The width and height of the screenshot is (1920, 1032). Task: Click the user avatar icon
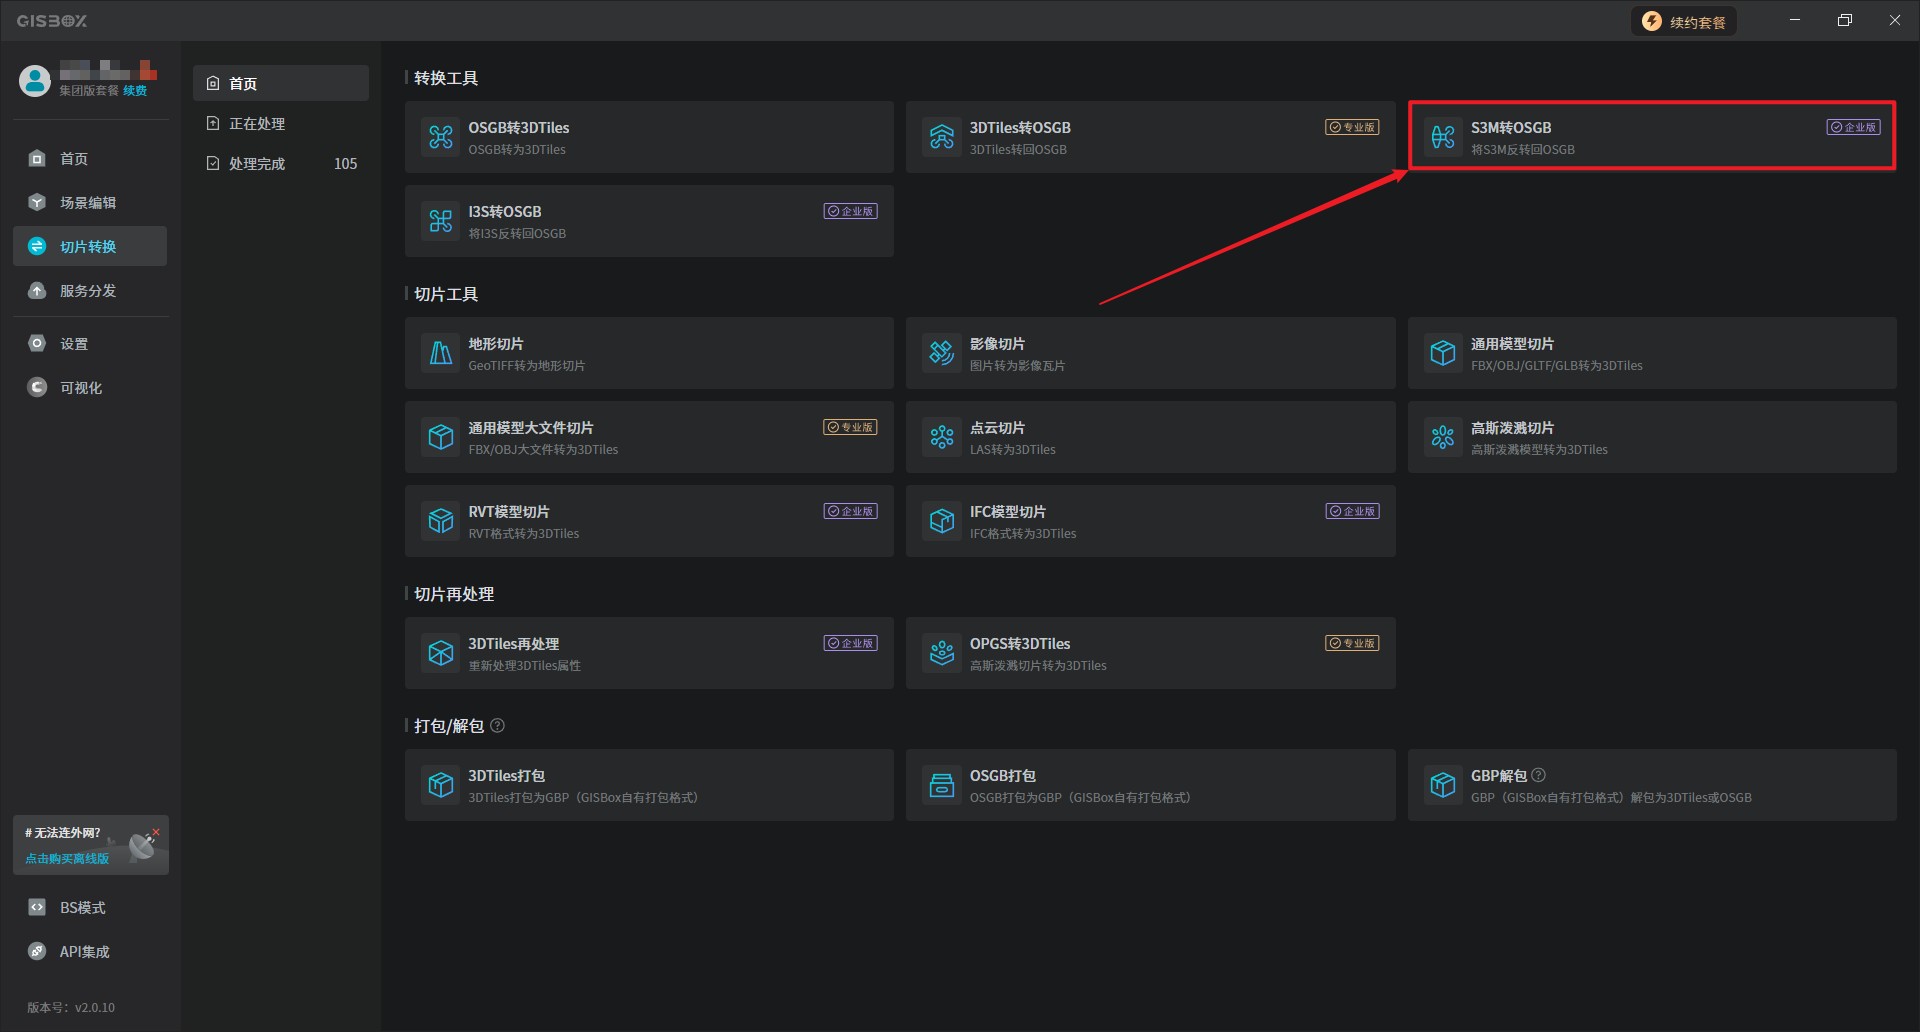35,81
